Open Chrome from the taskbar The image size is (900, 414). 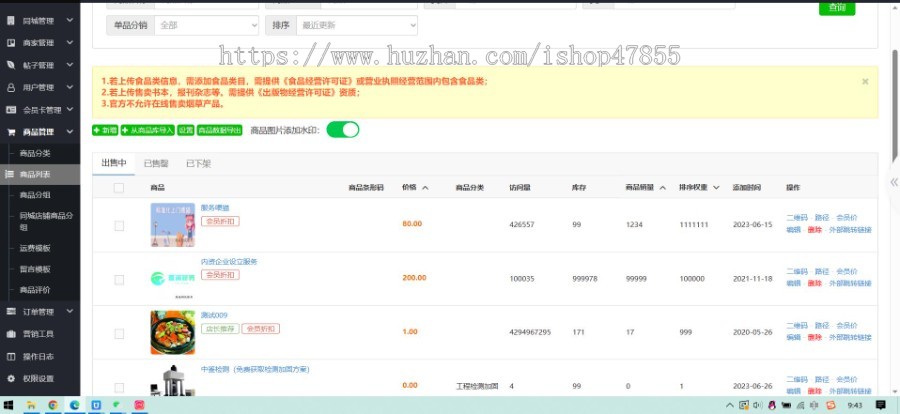53,405
